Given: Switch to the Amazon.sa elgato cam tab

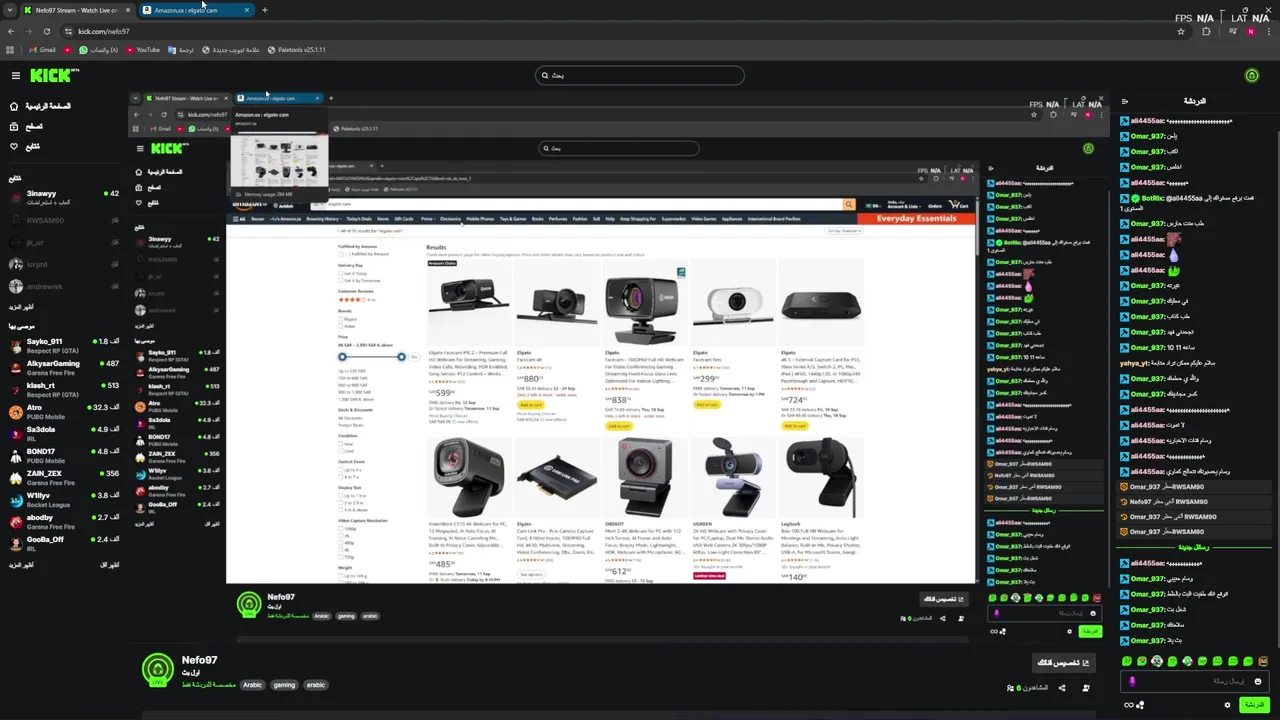Looking at the screenshot, I should pos(195,10).
